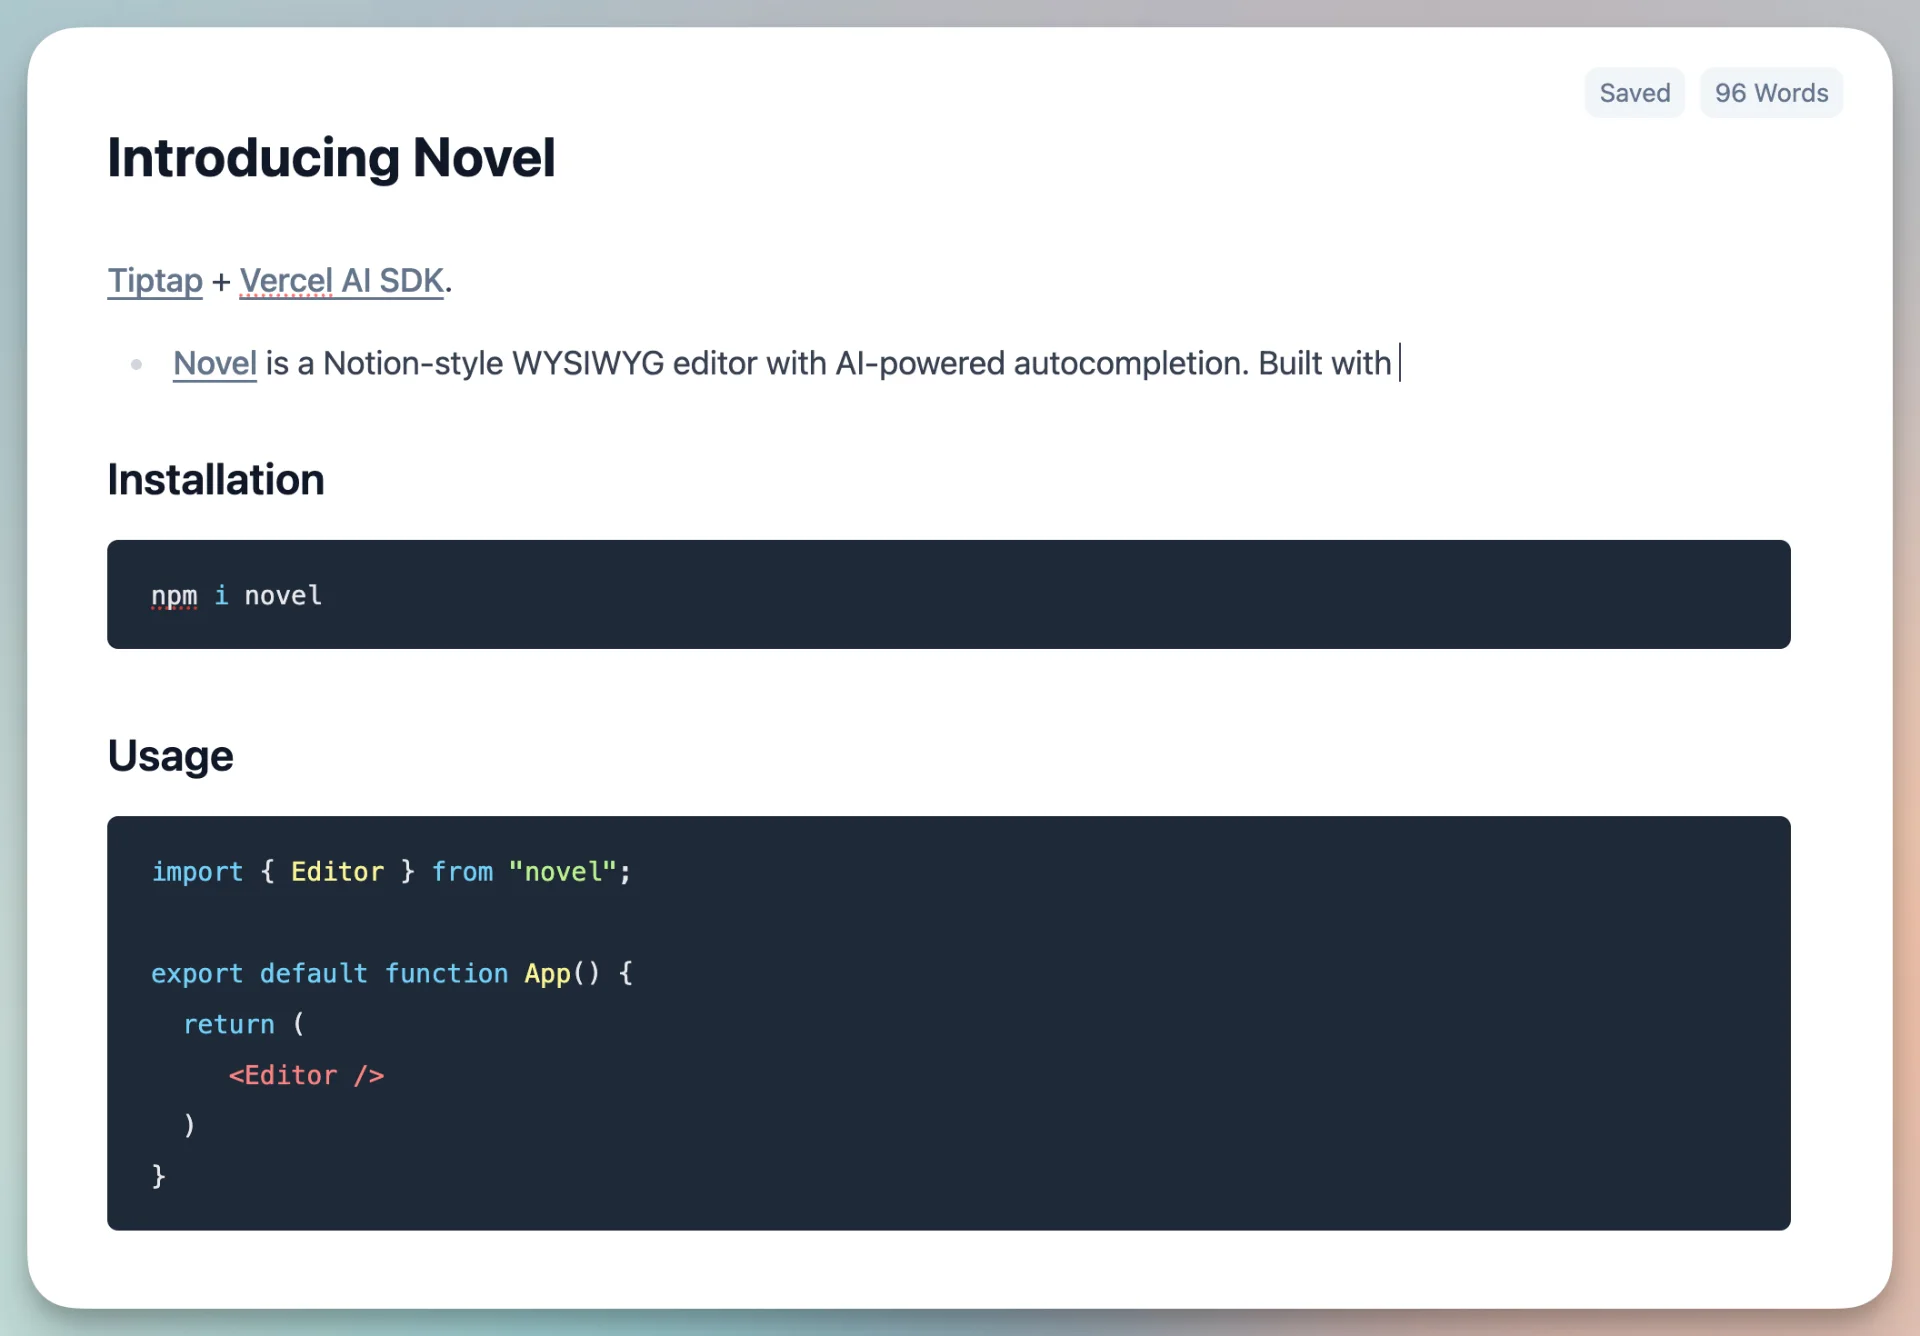The image size is (1920, 1336).
Task: Click the Saved status badge
Action: 1634,93
